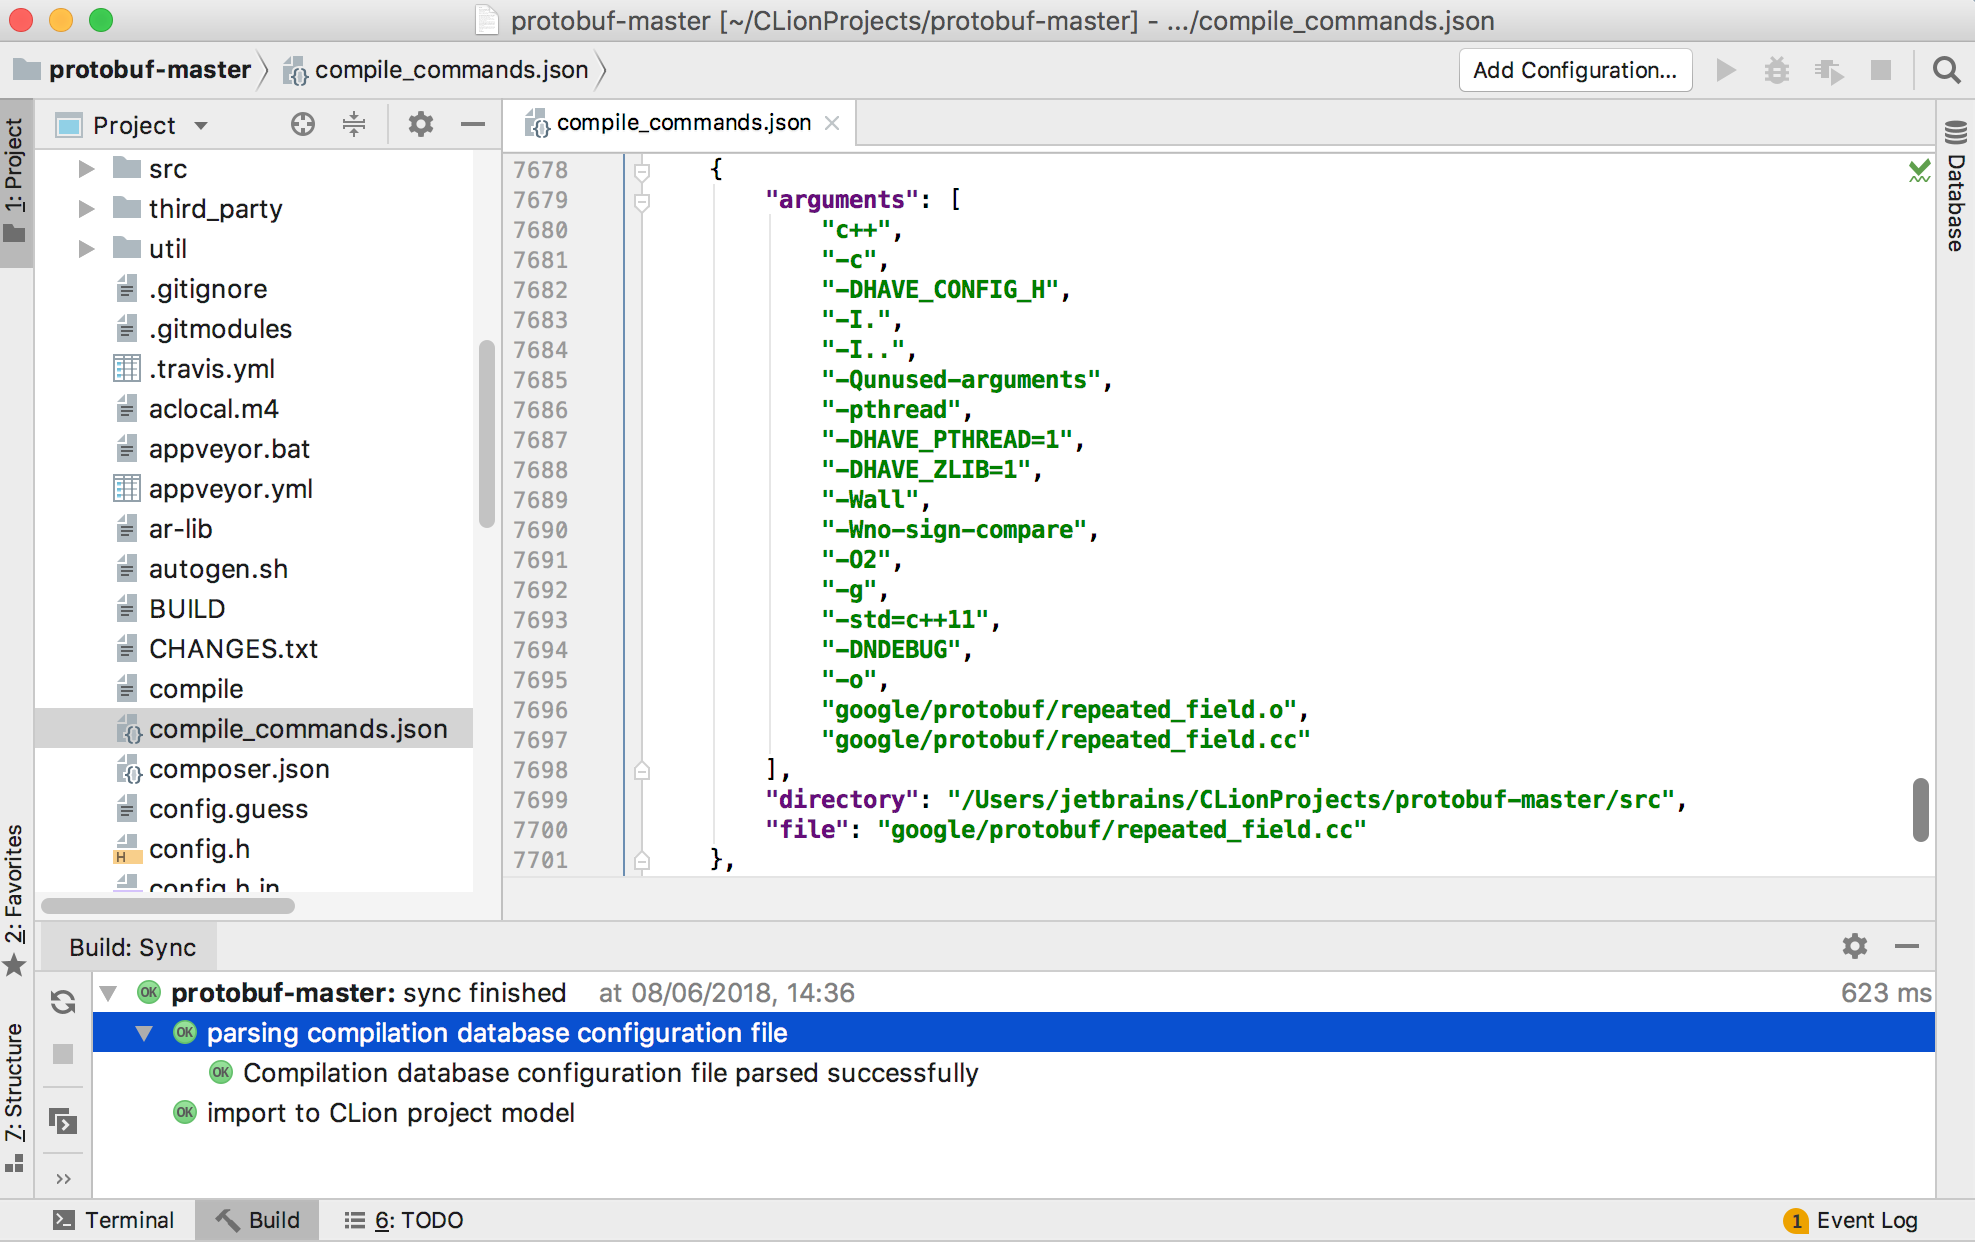Expand more actions chevrons in Build sidebar

click(63, 1179)
